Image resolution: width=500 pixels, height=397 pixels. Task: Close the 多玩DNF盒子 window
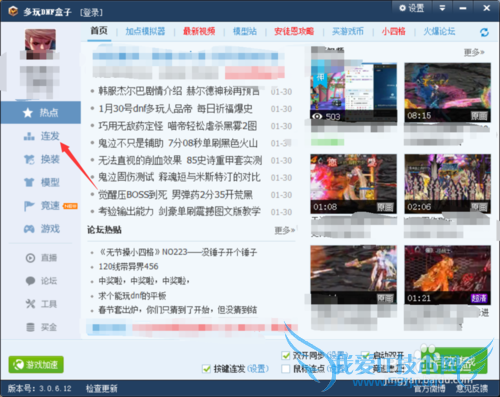coord(487,8)
